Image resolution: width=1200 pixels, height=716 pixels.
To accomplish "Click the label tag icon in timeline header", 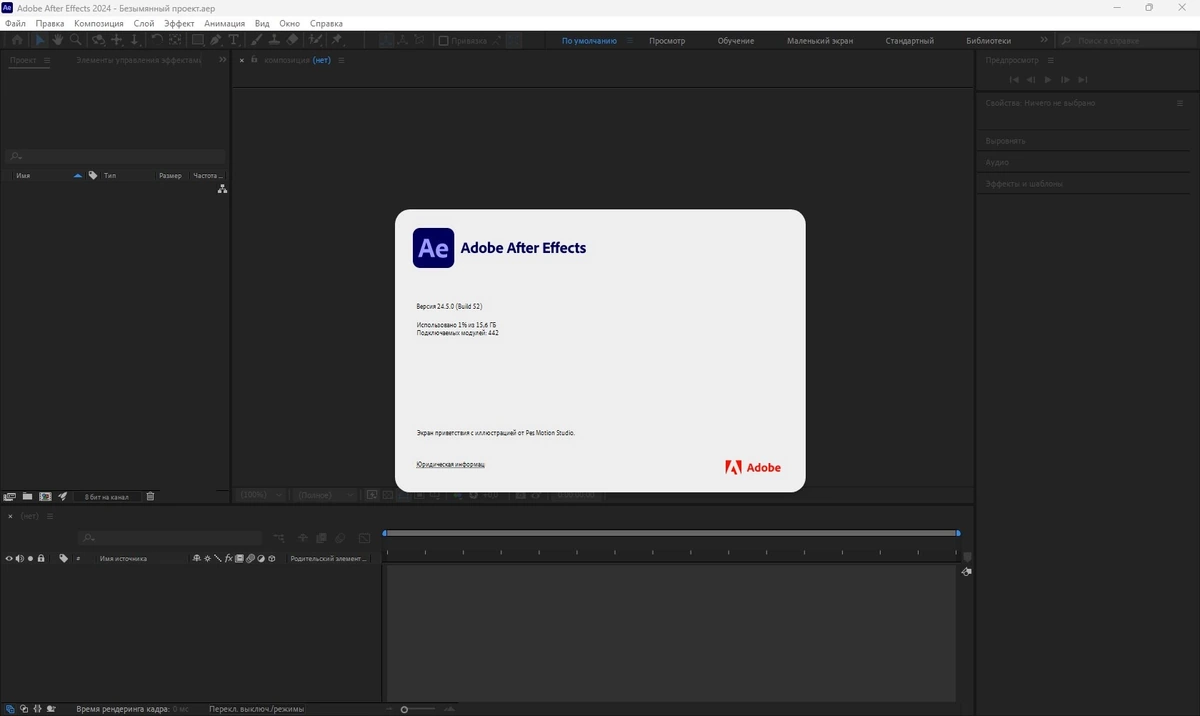I will pos(63,558).
